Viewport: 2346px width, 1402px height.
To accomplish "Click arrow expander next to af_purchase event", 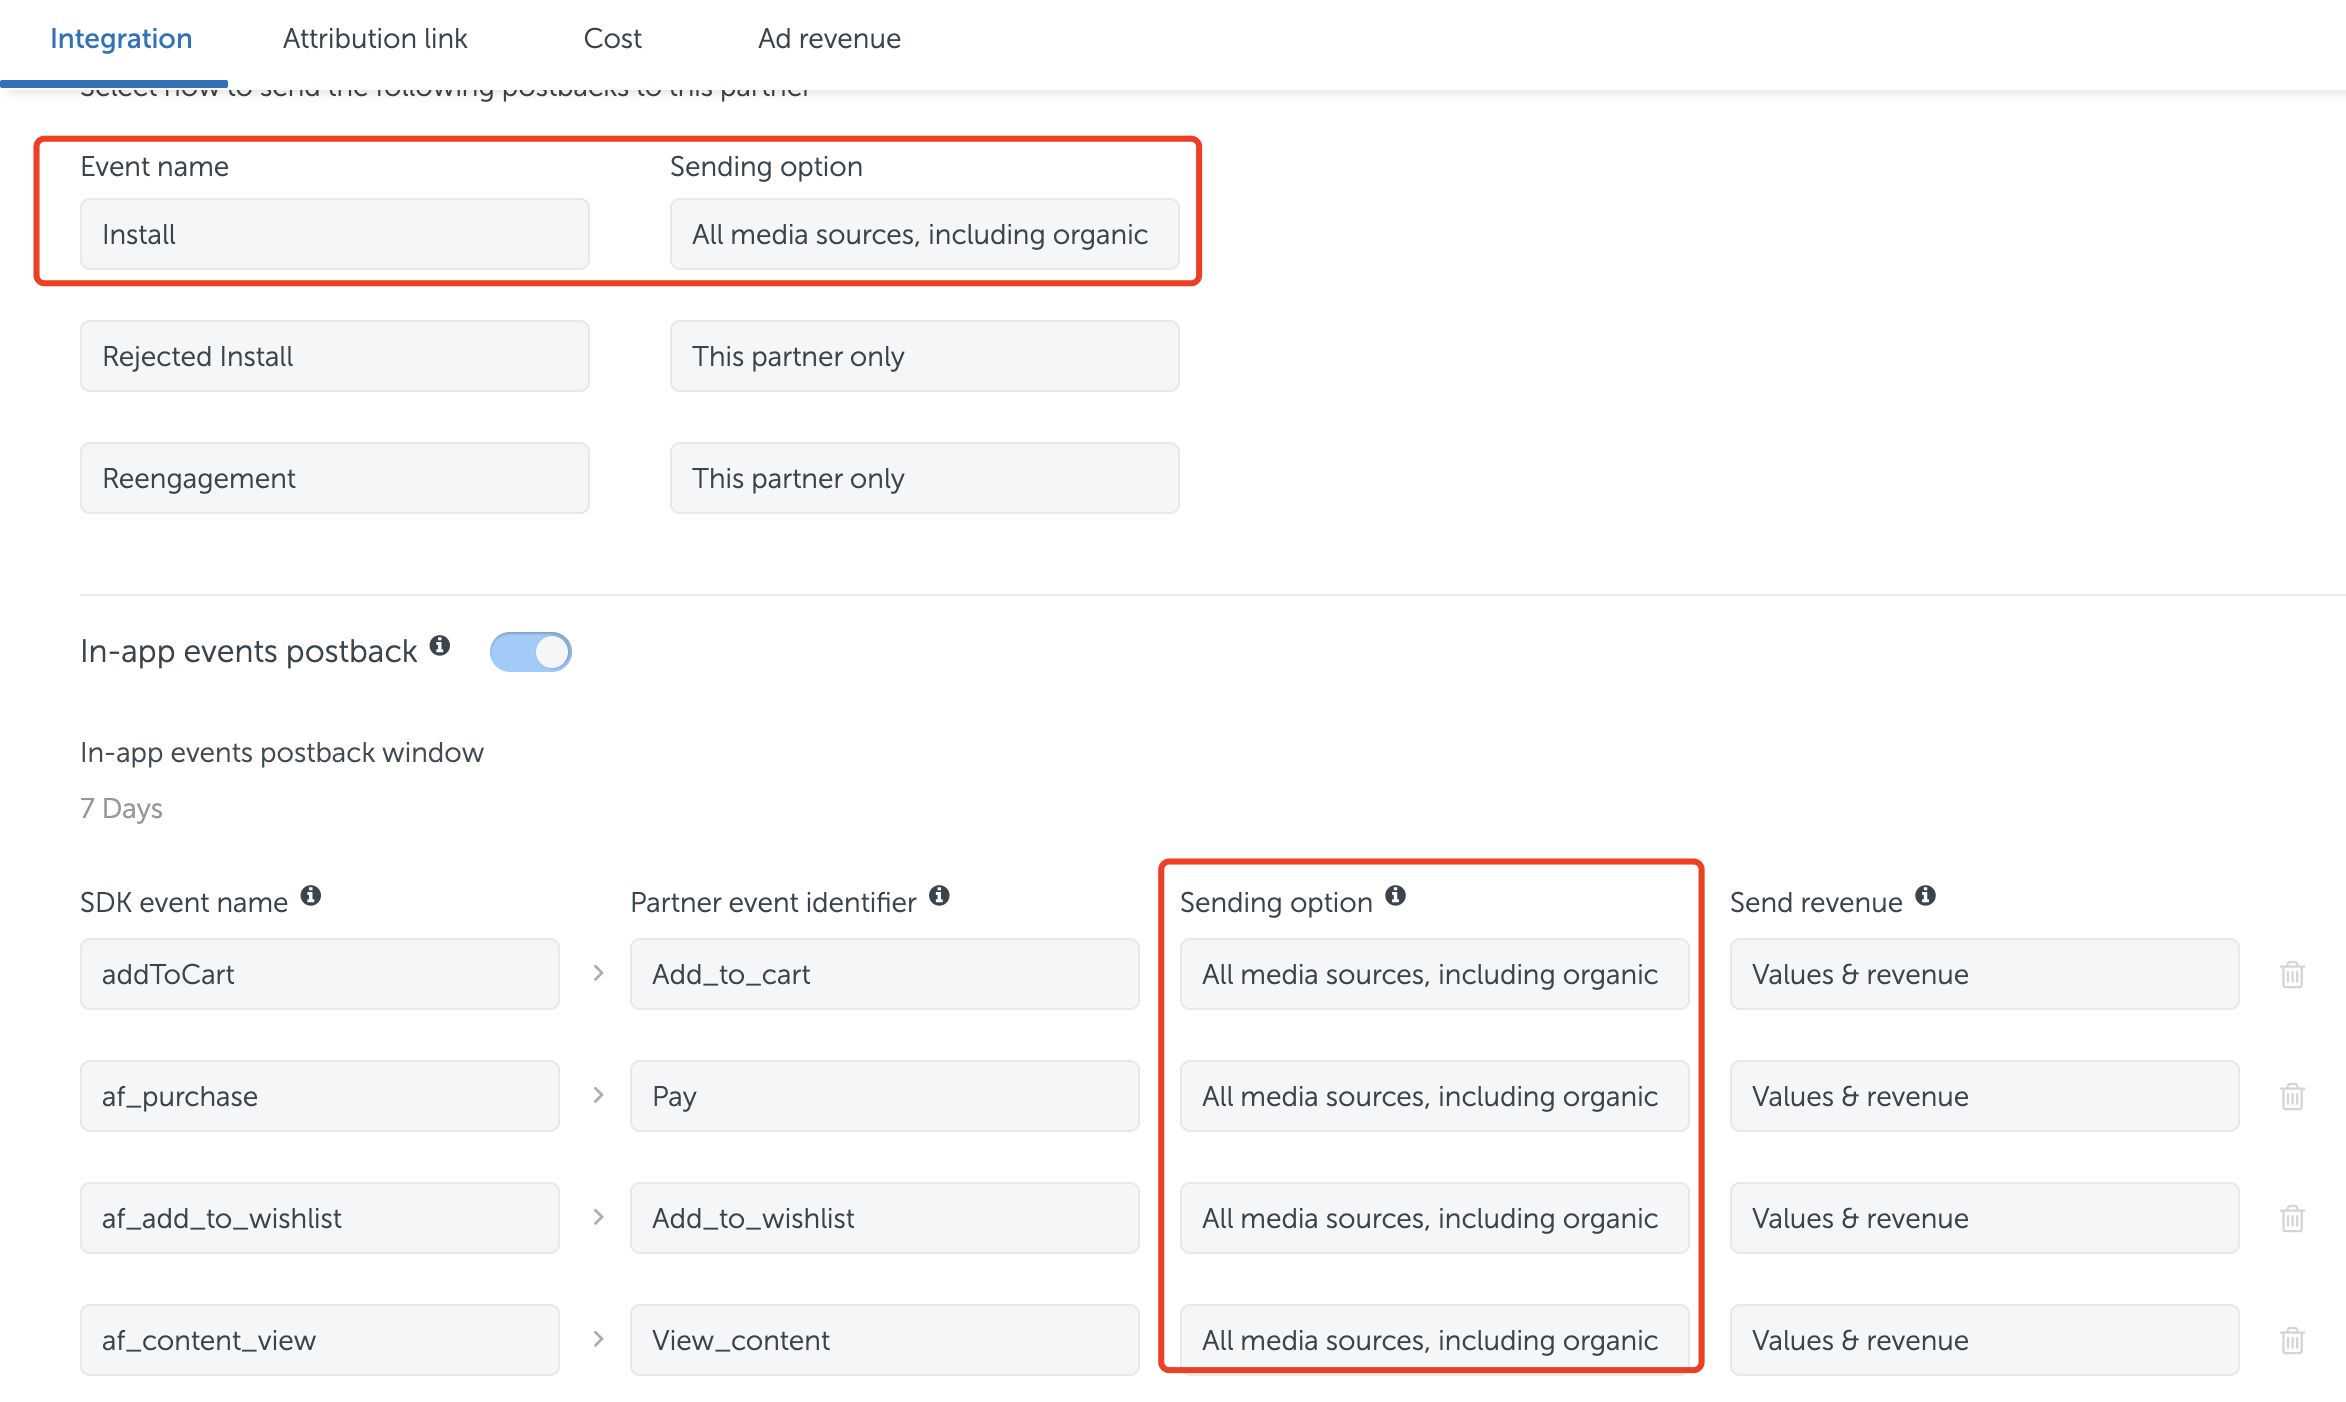I will 596,1095.
